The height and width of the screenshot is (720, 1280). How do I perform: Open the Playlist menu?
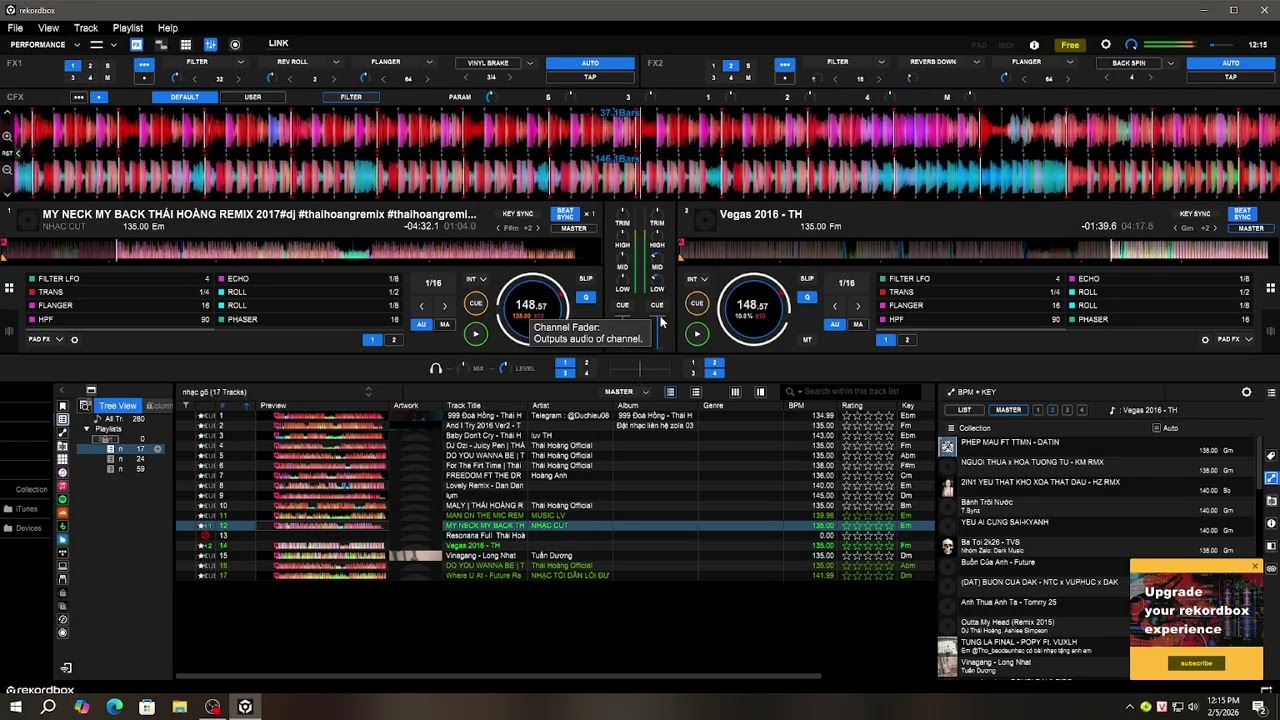[127, 28]
